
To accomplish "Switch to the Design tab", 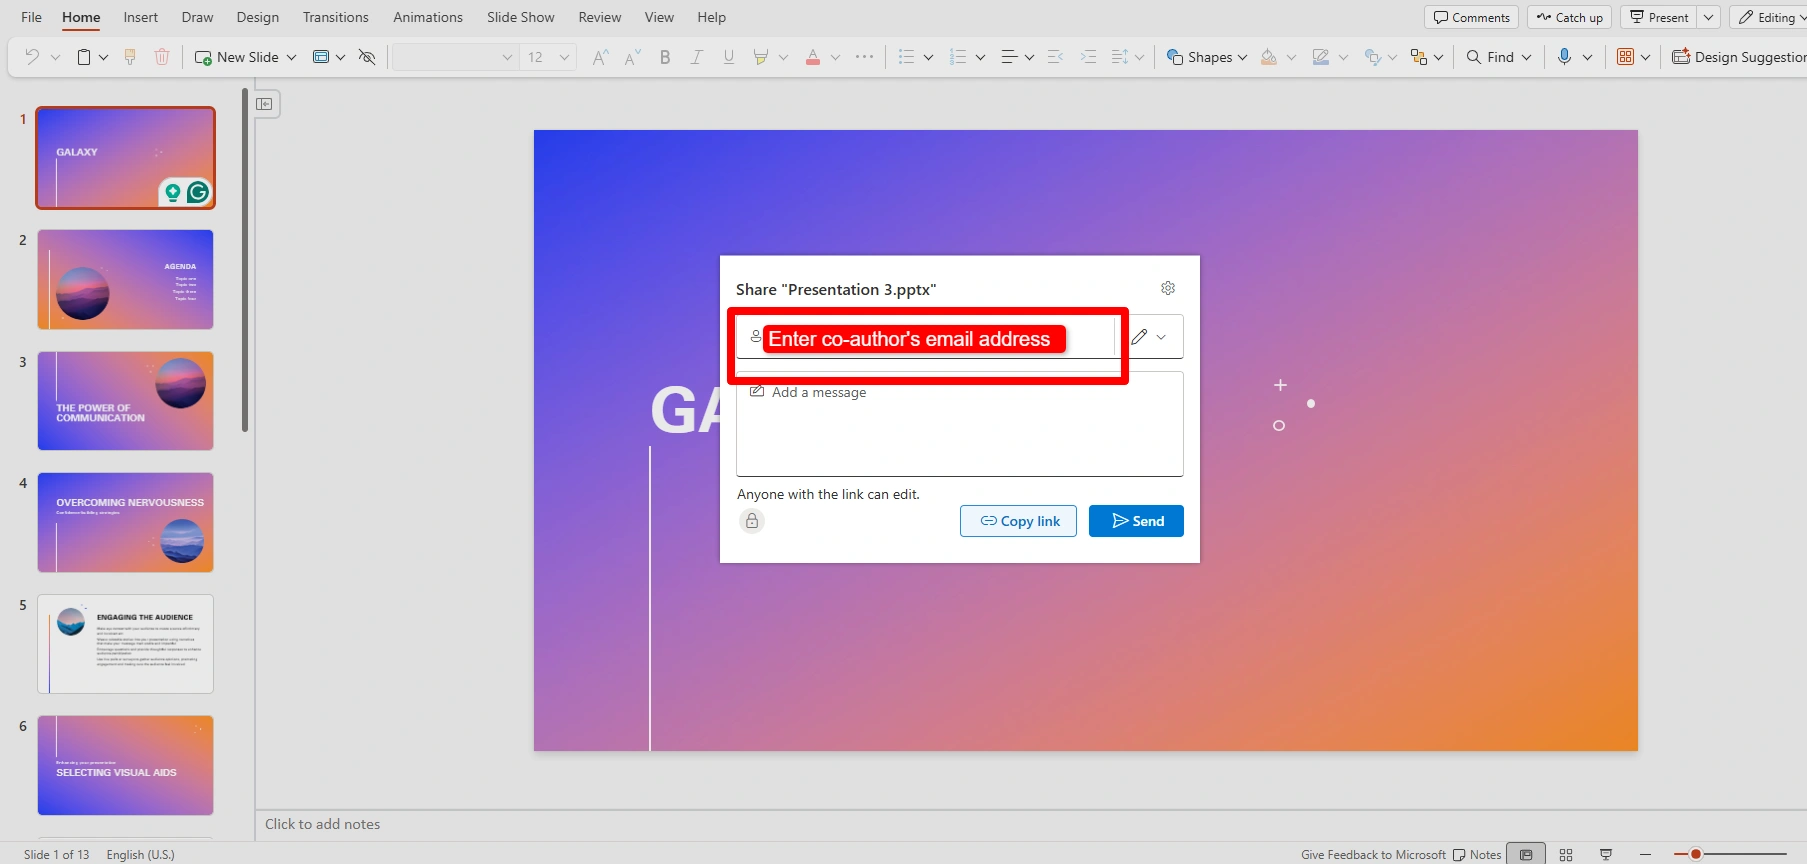I will pyautogui.click(x=258, y=17).
